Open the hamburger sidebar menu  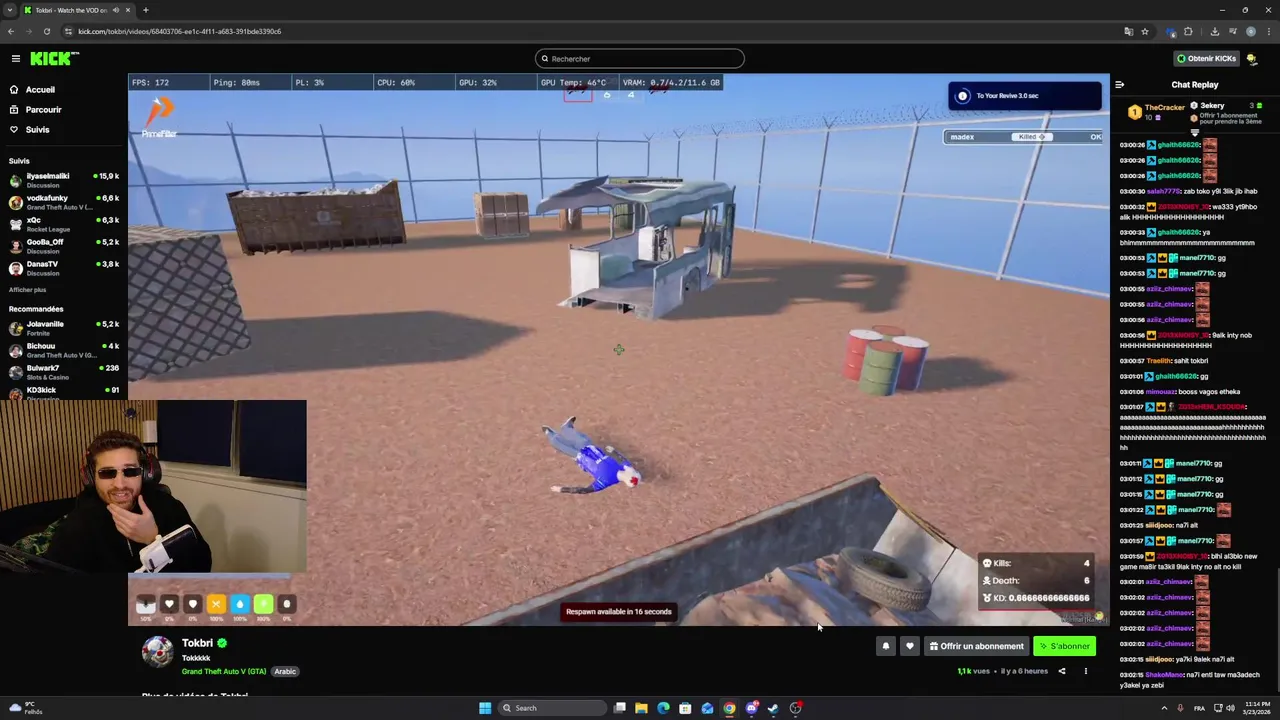(x=15, y=59)
